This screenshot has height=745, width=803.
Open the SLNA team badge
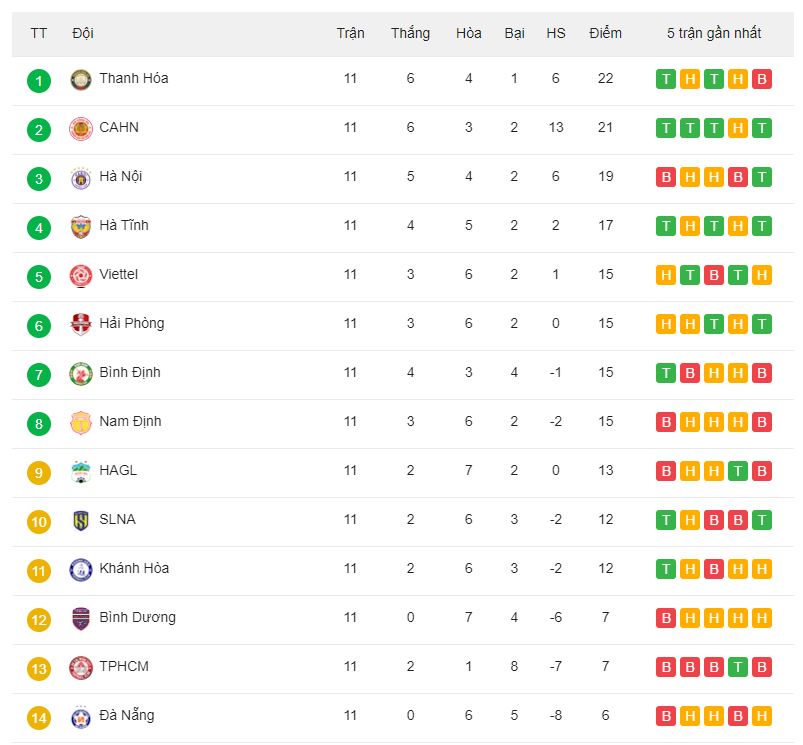coord(80,521)
